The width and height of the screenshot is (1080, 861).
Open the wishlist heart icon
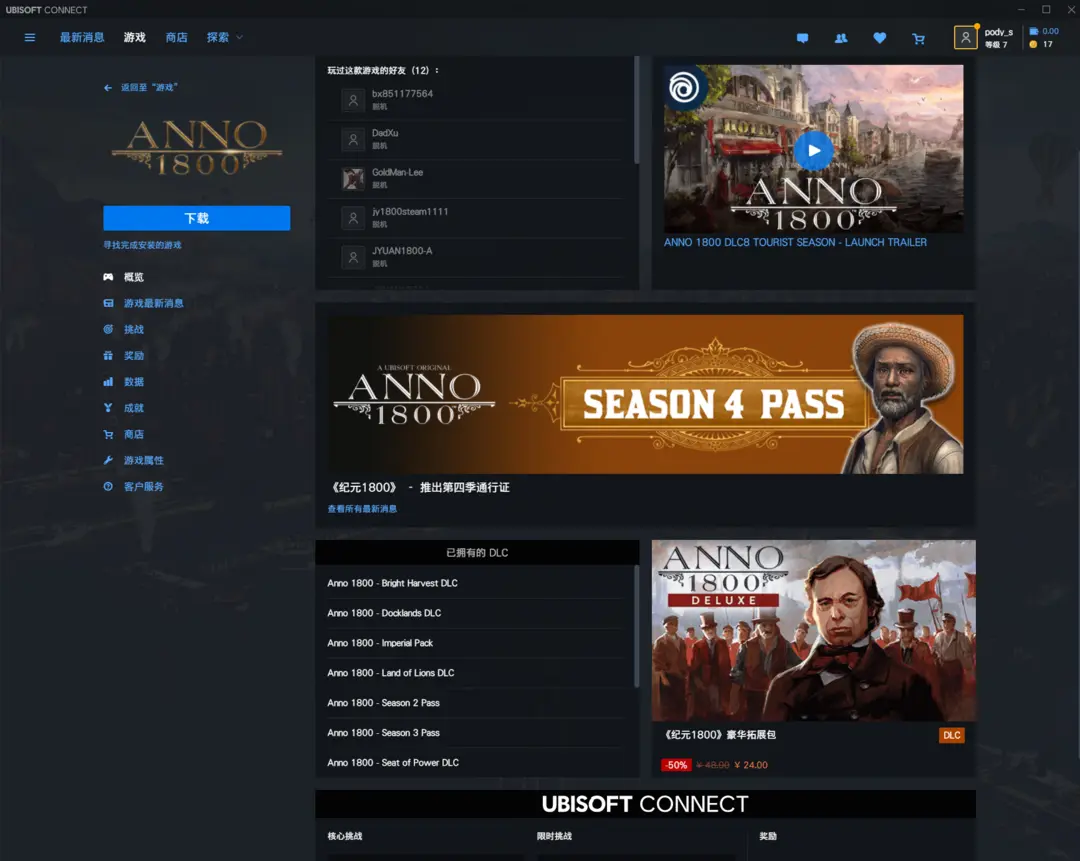tap(880, 39)
